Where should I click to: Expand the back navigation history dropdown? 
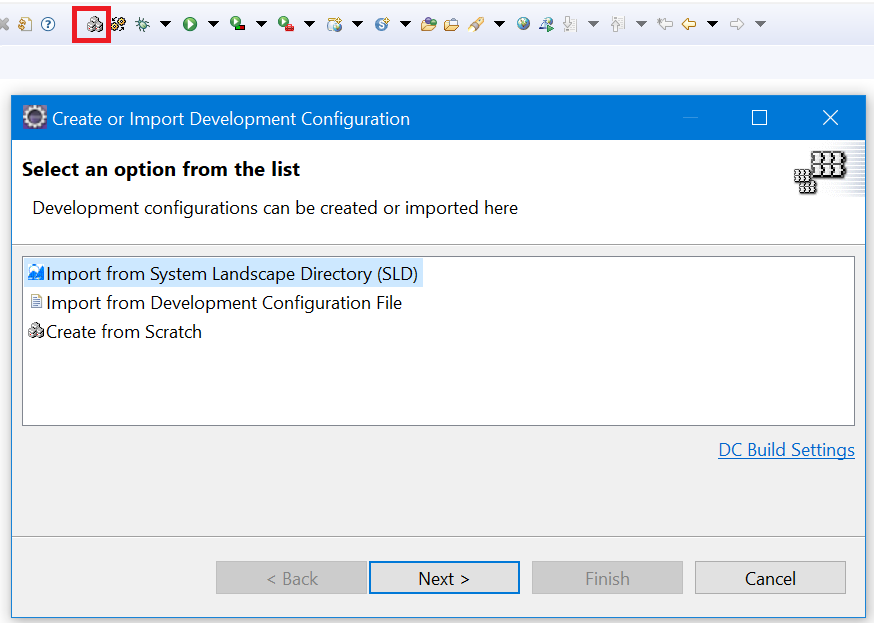[712, 24]
